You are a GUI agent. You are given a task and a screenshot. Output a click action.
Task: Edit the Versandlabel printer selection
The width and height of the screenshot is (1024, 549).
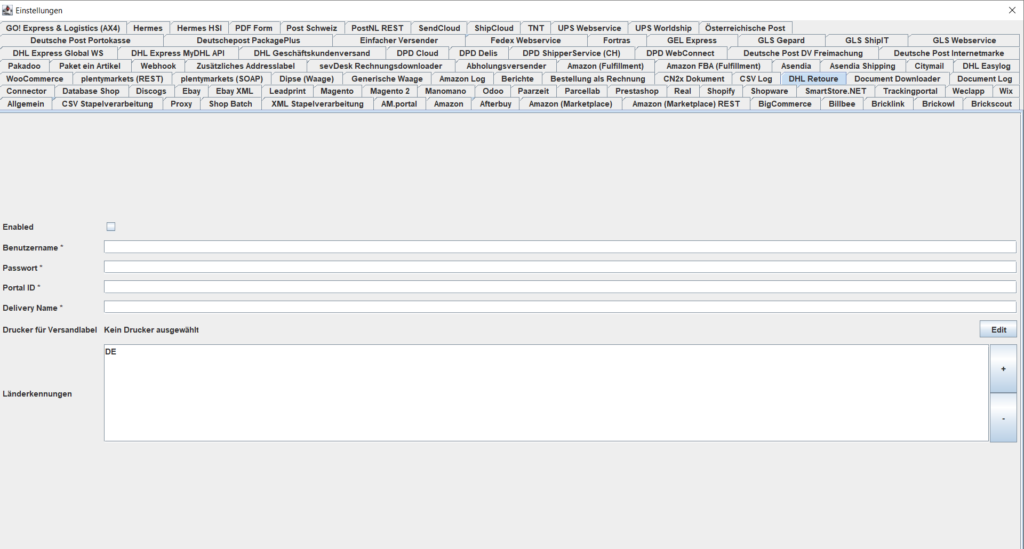click(998, 330)
